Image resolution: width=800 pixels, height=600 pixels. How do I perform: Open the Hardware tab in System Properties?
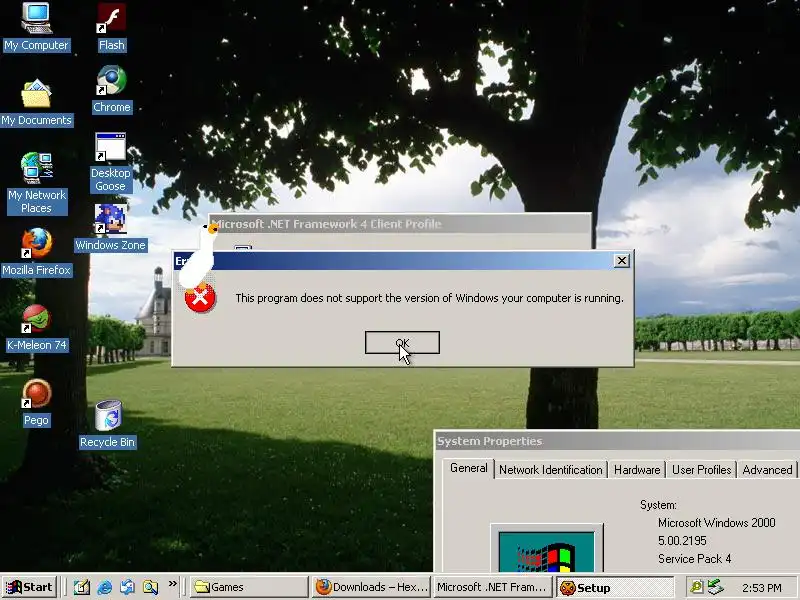(x=637, y=469)
